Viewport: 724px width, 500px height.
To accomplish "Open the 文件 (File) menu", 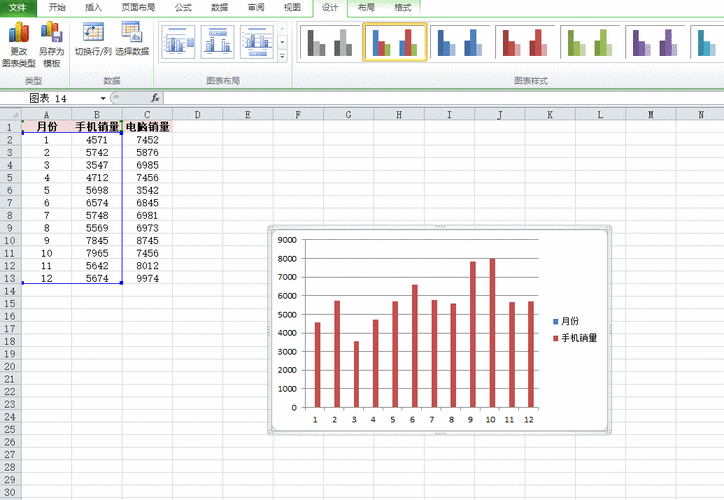I will coord(18,7).
